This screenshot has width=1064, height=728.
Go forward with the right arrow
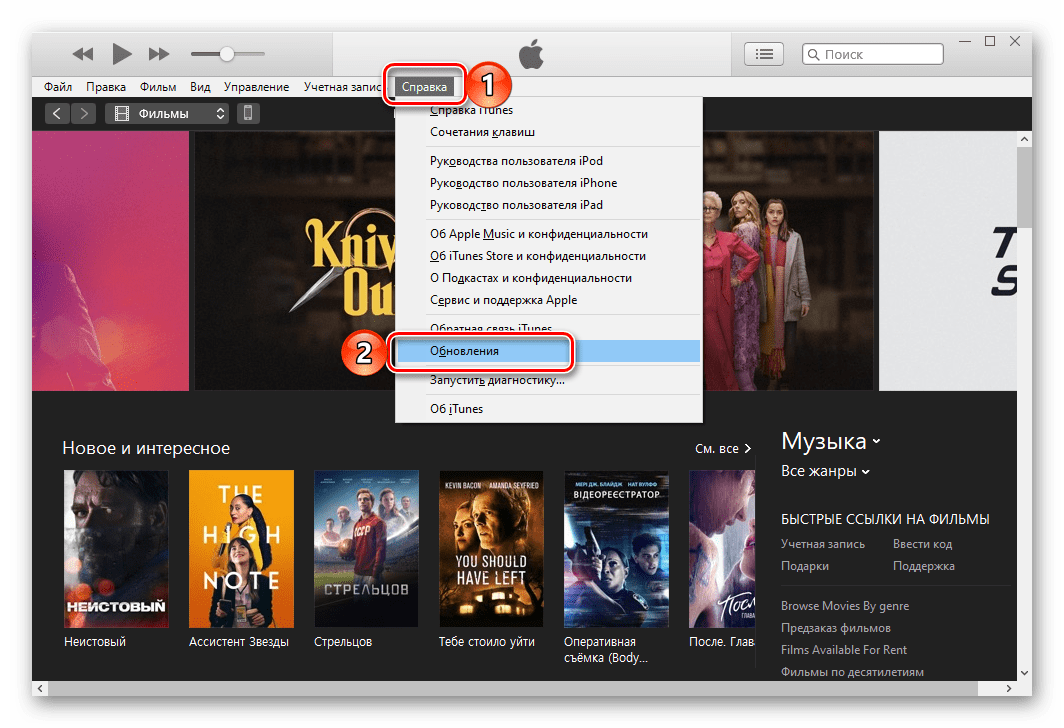click(84, 114)
